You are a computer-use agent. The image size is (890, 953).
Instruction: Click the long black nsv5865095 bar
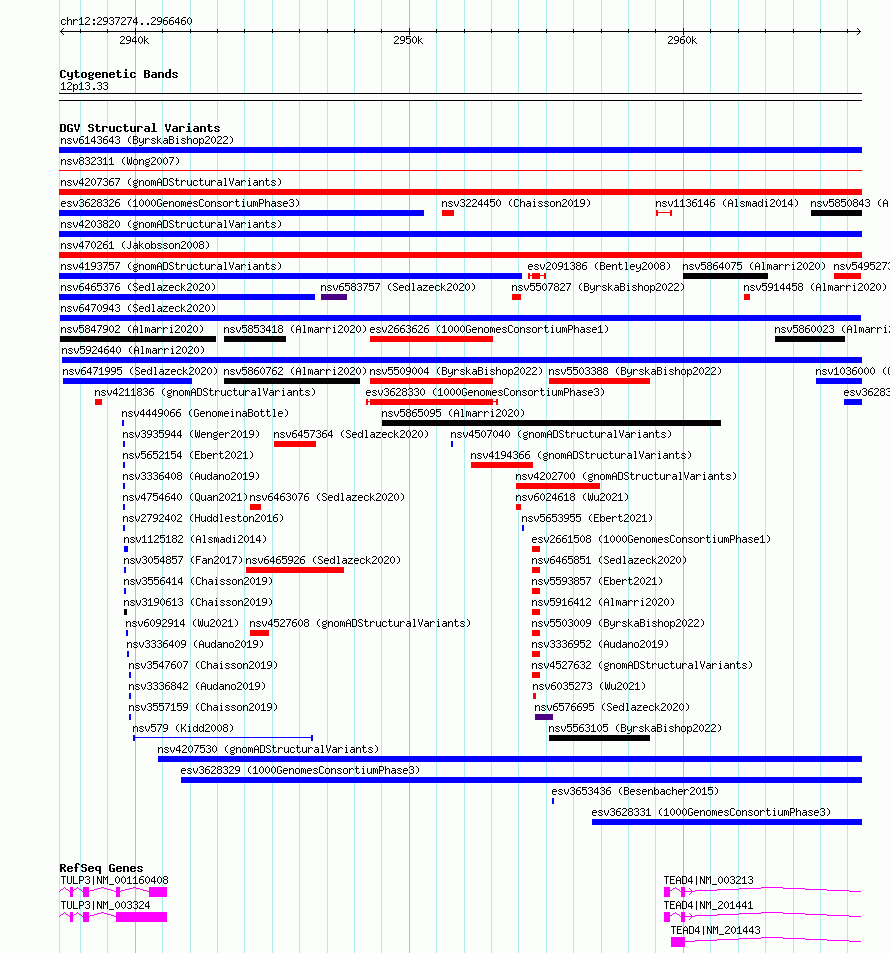click(x=551, y=423)
